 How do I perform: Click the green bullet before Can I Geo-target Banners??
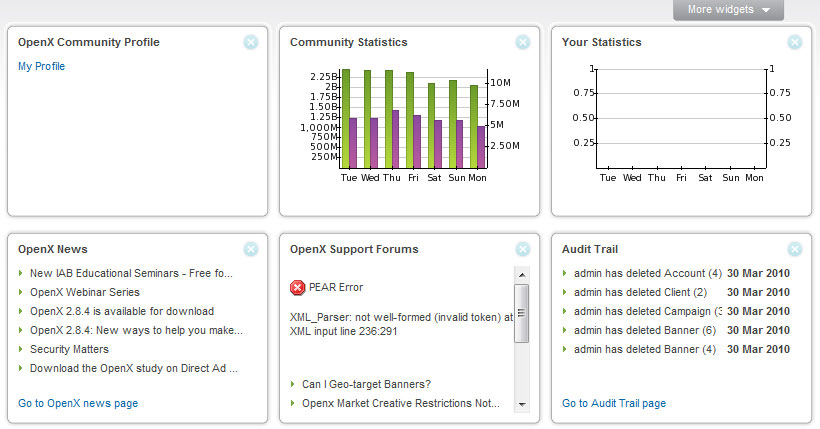(x=292, y=384)
